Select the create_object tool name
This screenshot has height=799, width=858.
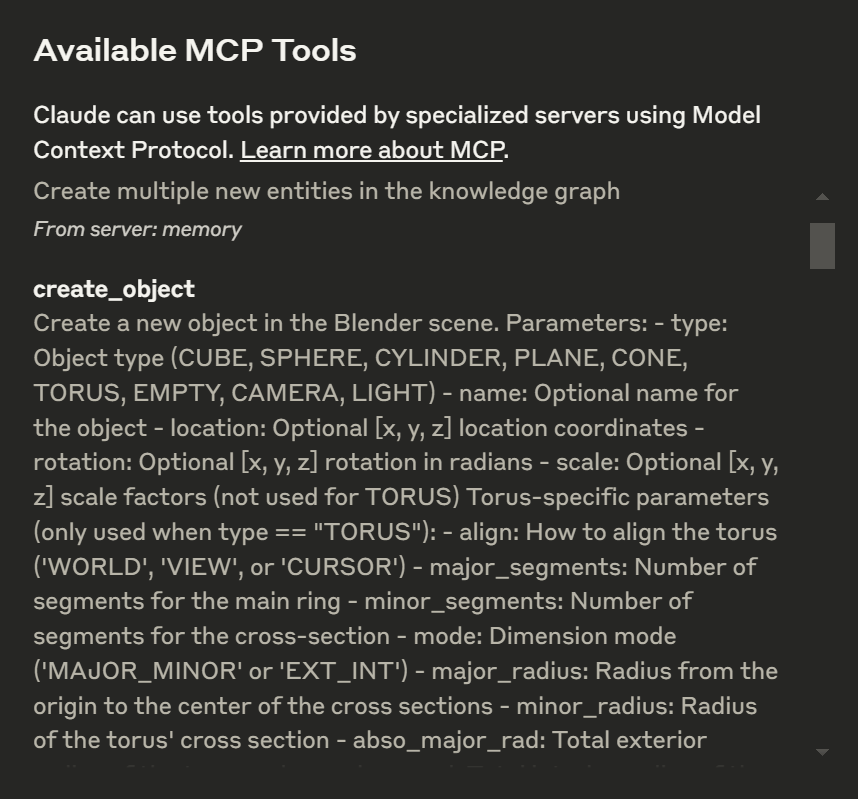click(114, 290)
